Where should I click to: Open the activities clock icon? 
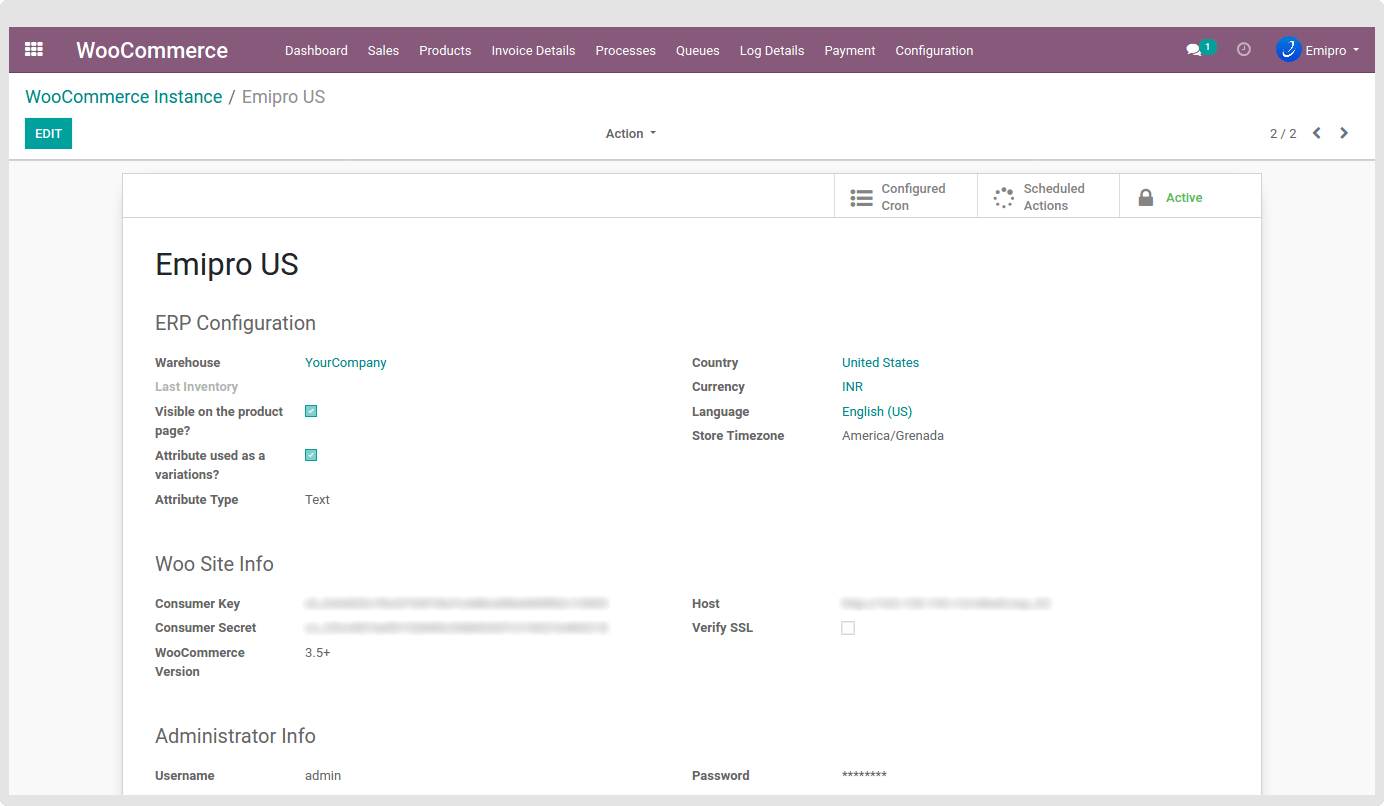[1244, 49]
